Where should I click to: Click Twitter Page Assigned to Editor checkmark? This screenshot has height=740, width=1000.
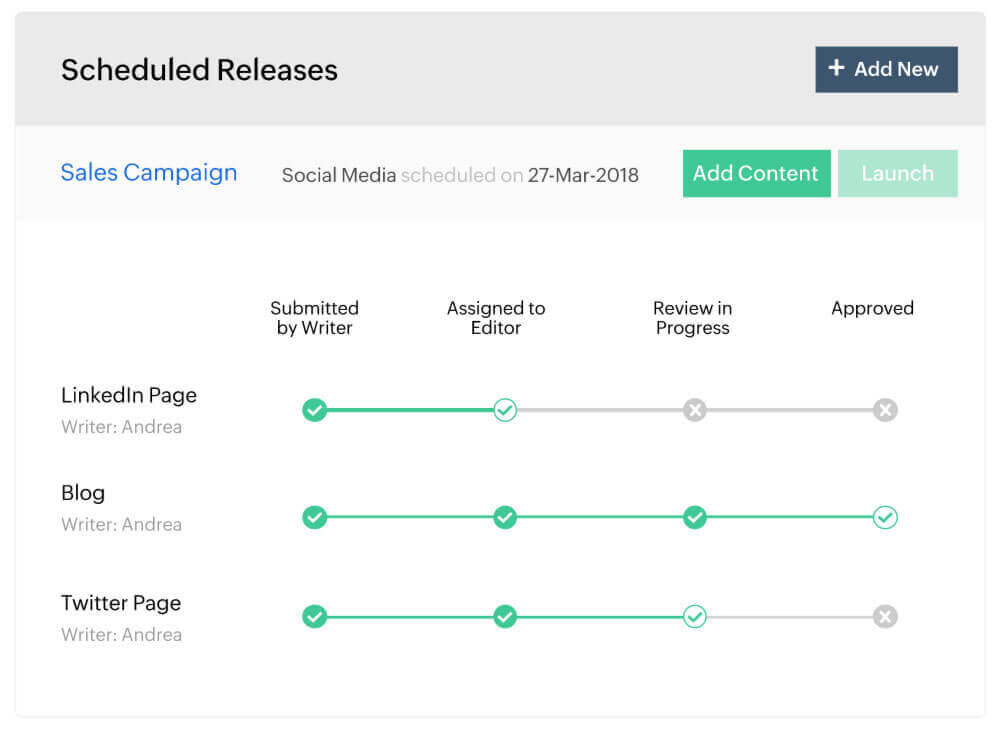point(505,617)
